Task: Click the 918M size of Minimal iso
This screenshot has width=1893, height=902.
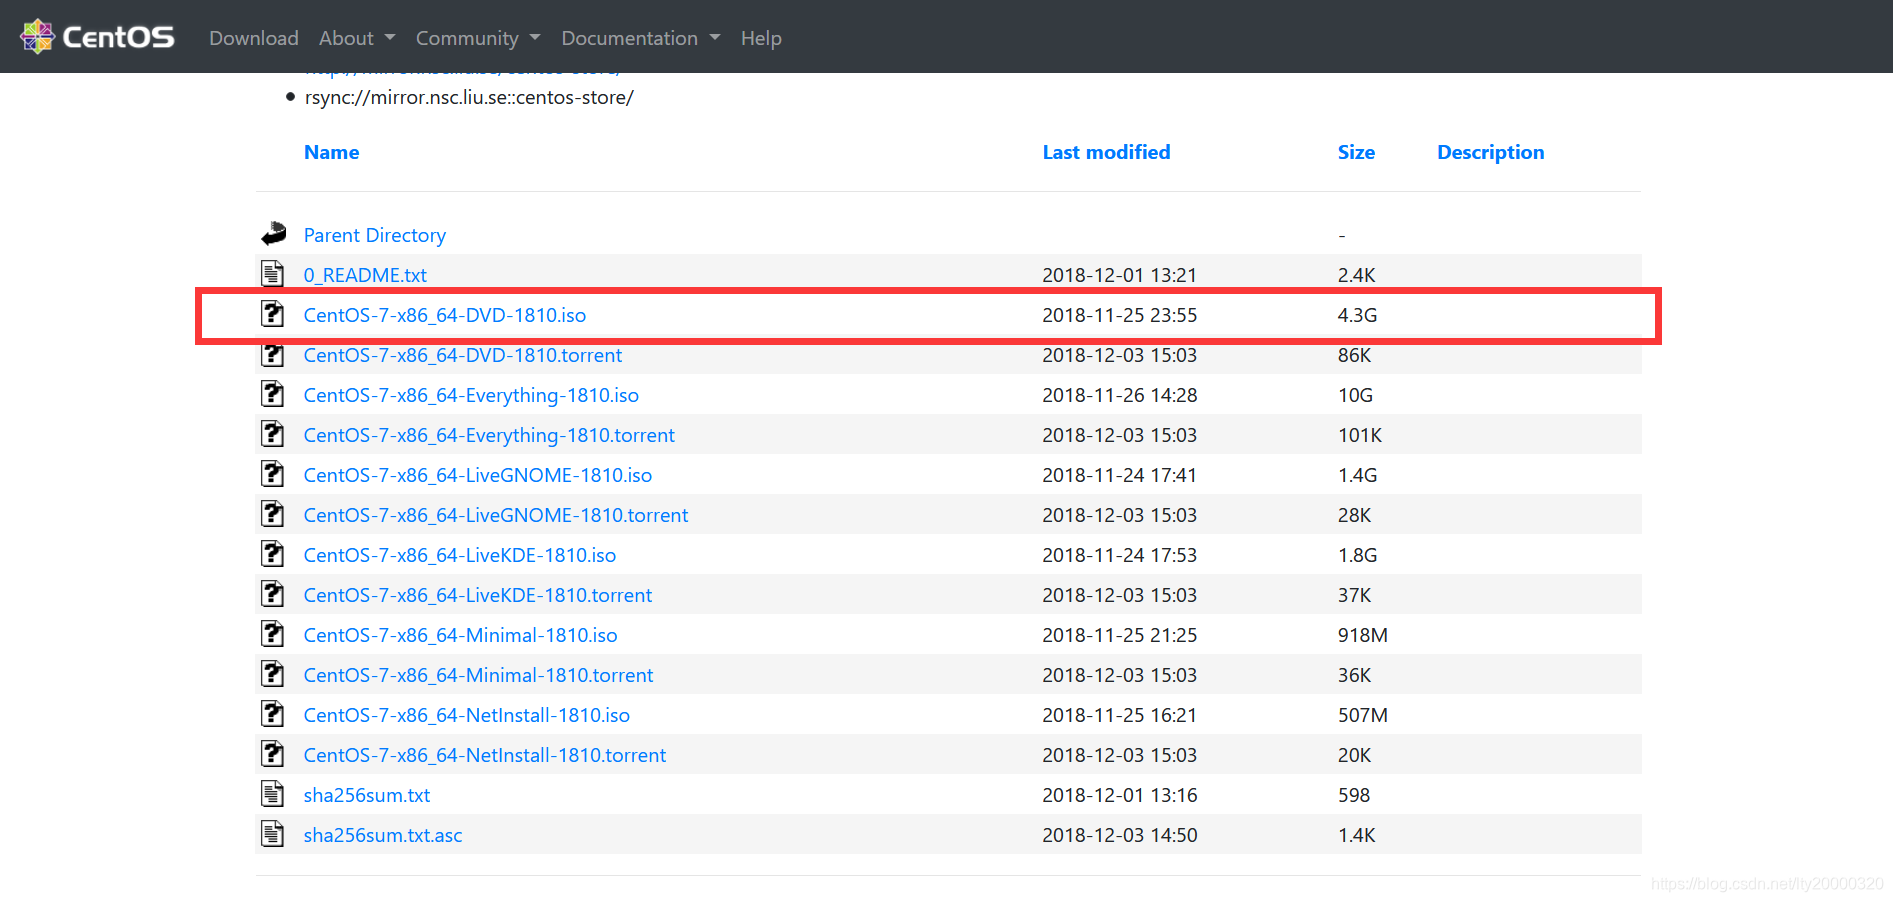Action: tap(1363, 635)
